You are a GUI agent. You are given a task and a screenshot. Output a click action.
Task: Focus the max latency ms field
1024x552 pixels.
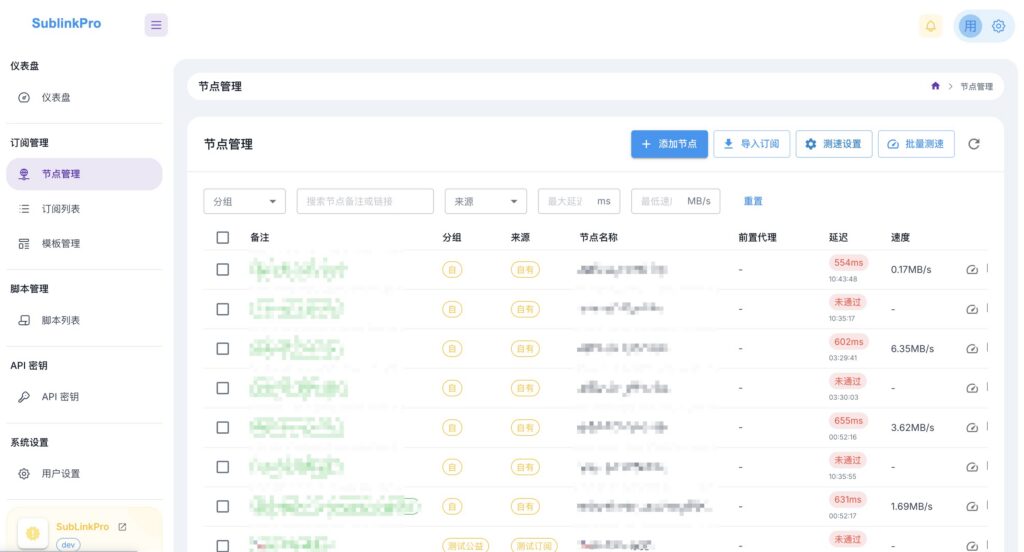(x=579, y=201)
